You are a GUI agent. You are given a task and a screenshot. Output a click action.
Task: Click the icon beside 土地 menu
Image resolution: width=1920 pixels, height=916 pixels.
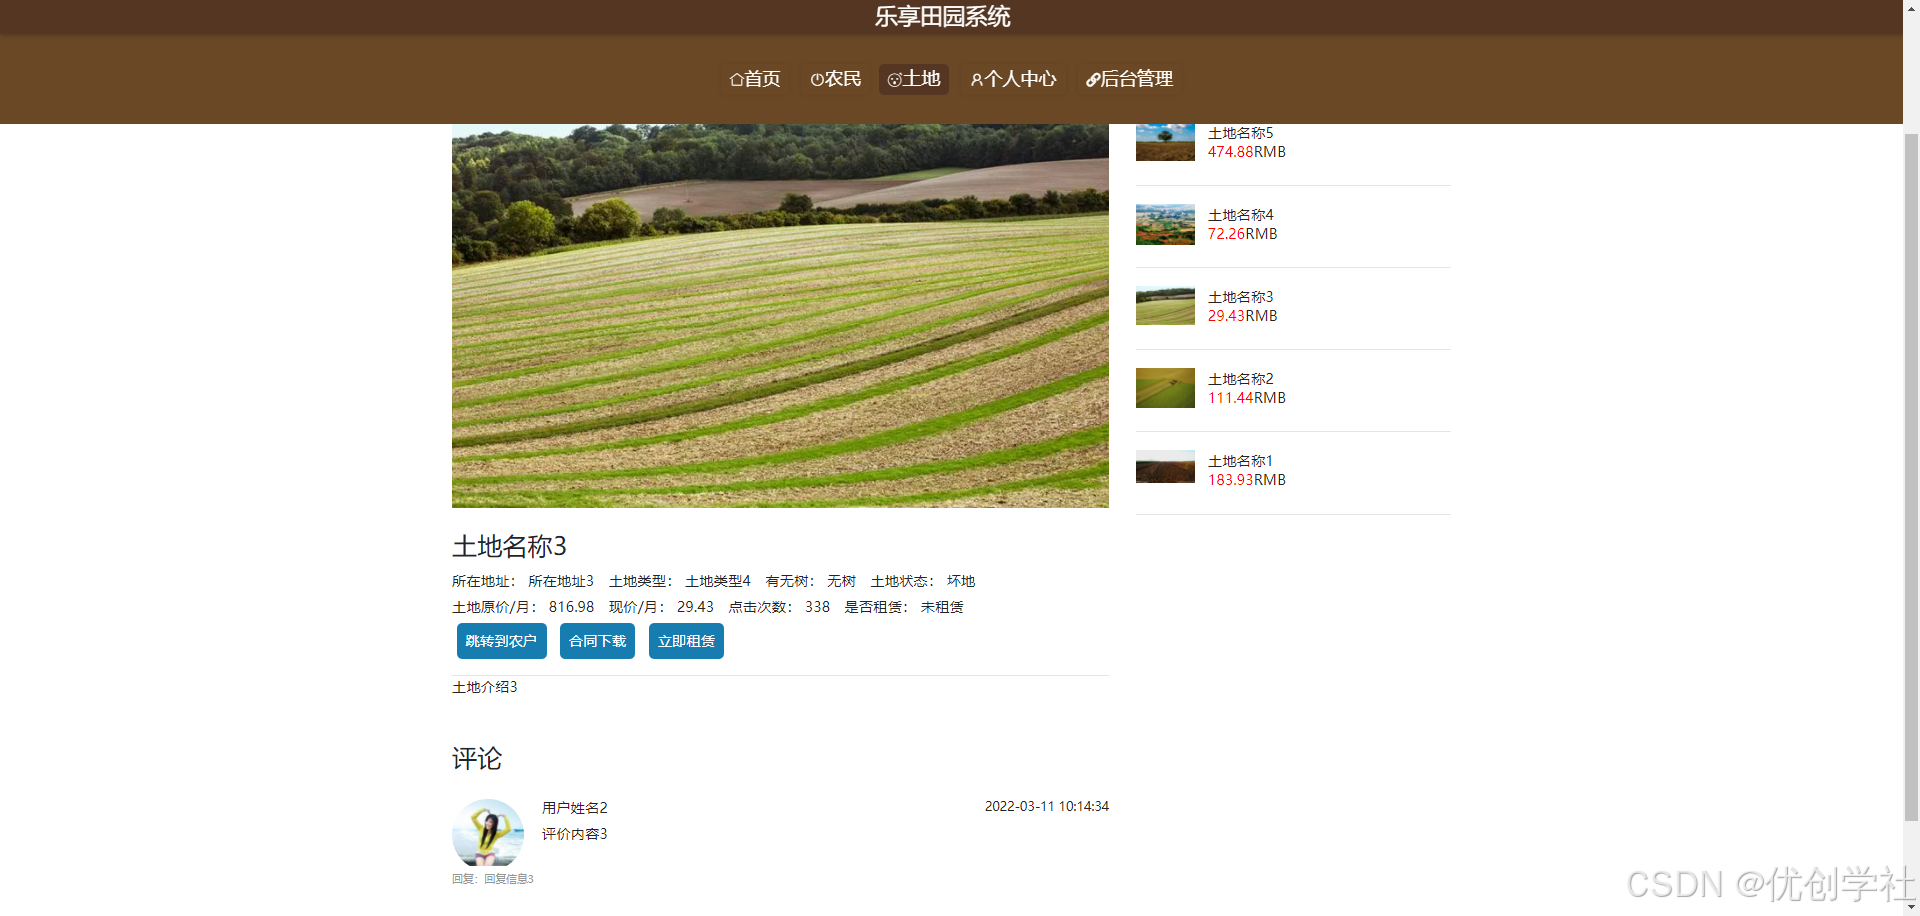pyautogui.click(x=894, y=79)
